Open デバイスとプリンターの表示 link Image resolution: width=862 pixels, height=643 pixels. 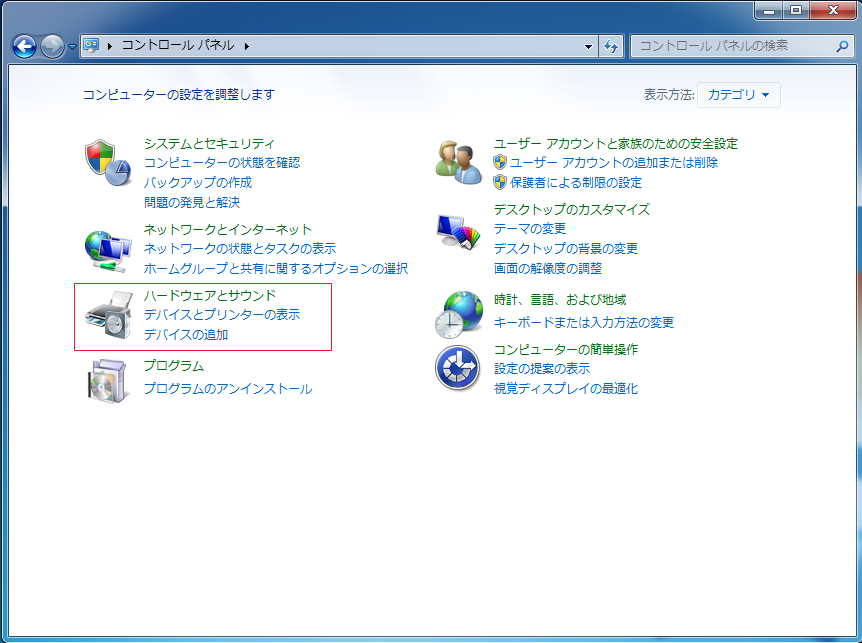[222, 314]
